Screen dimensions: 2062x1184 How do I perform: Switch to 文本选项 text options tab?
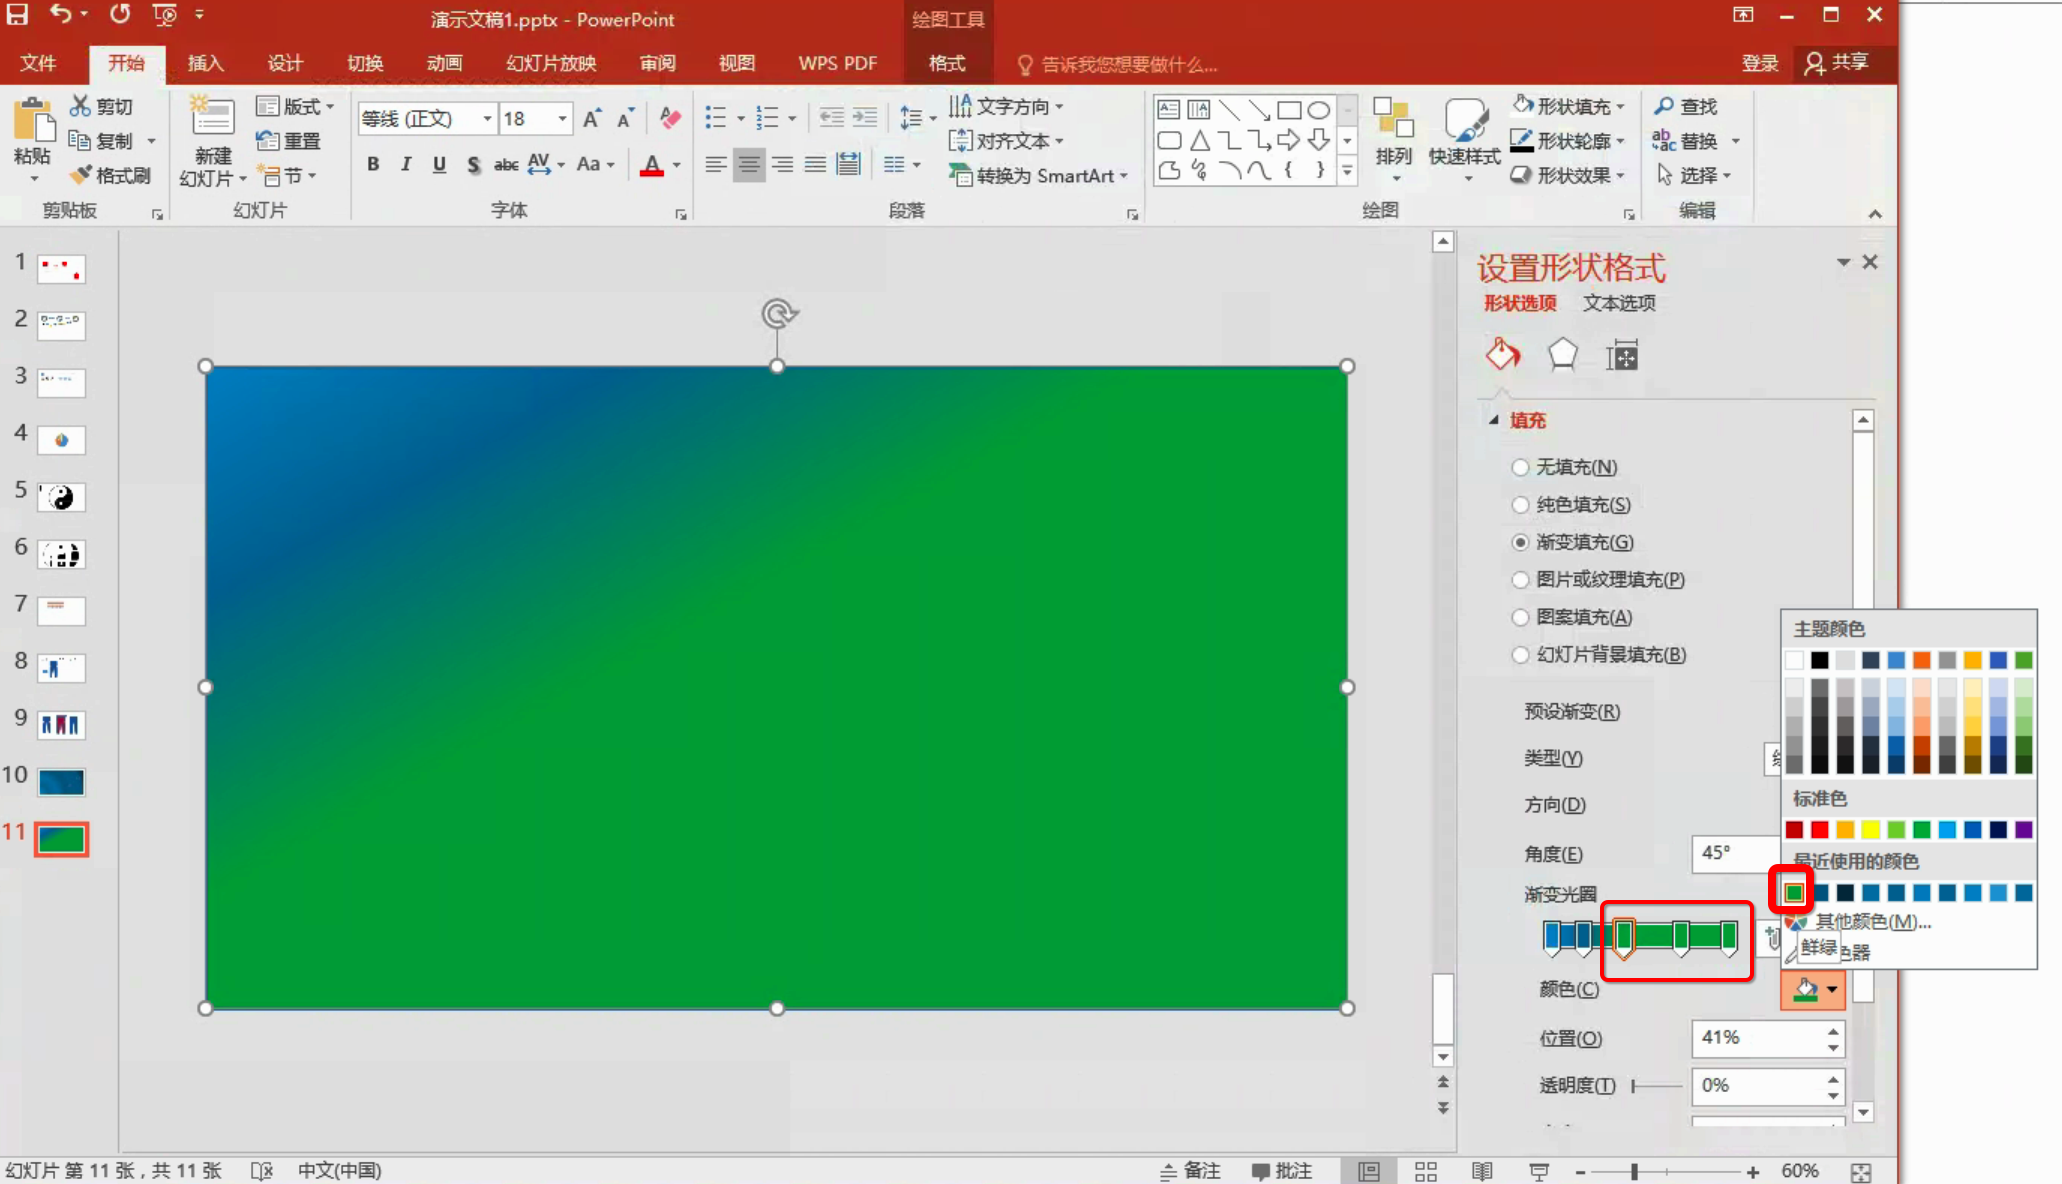(1619, 303)
